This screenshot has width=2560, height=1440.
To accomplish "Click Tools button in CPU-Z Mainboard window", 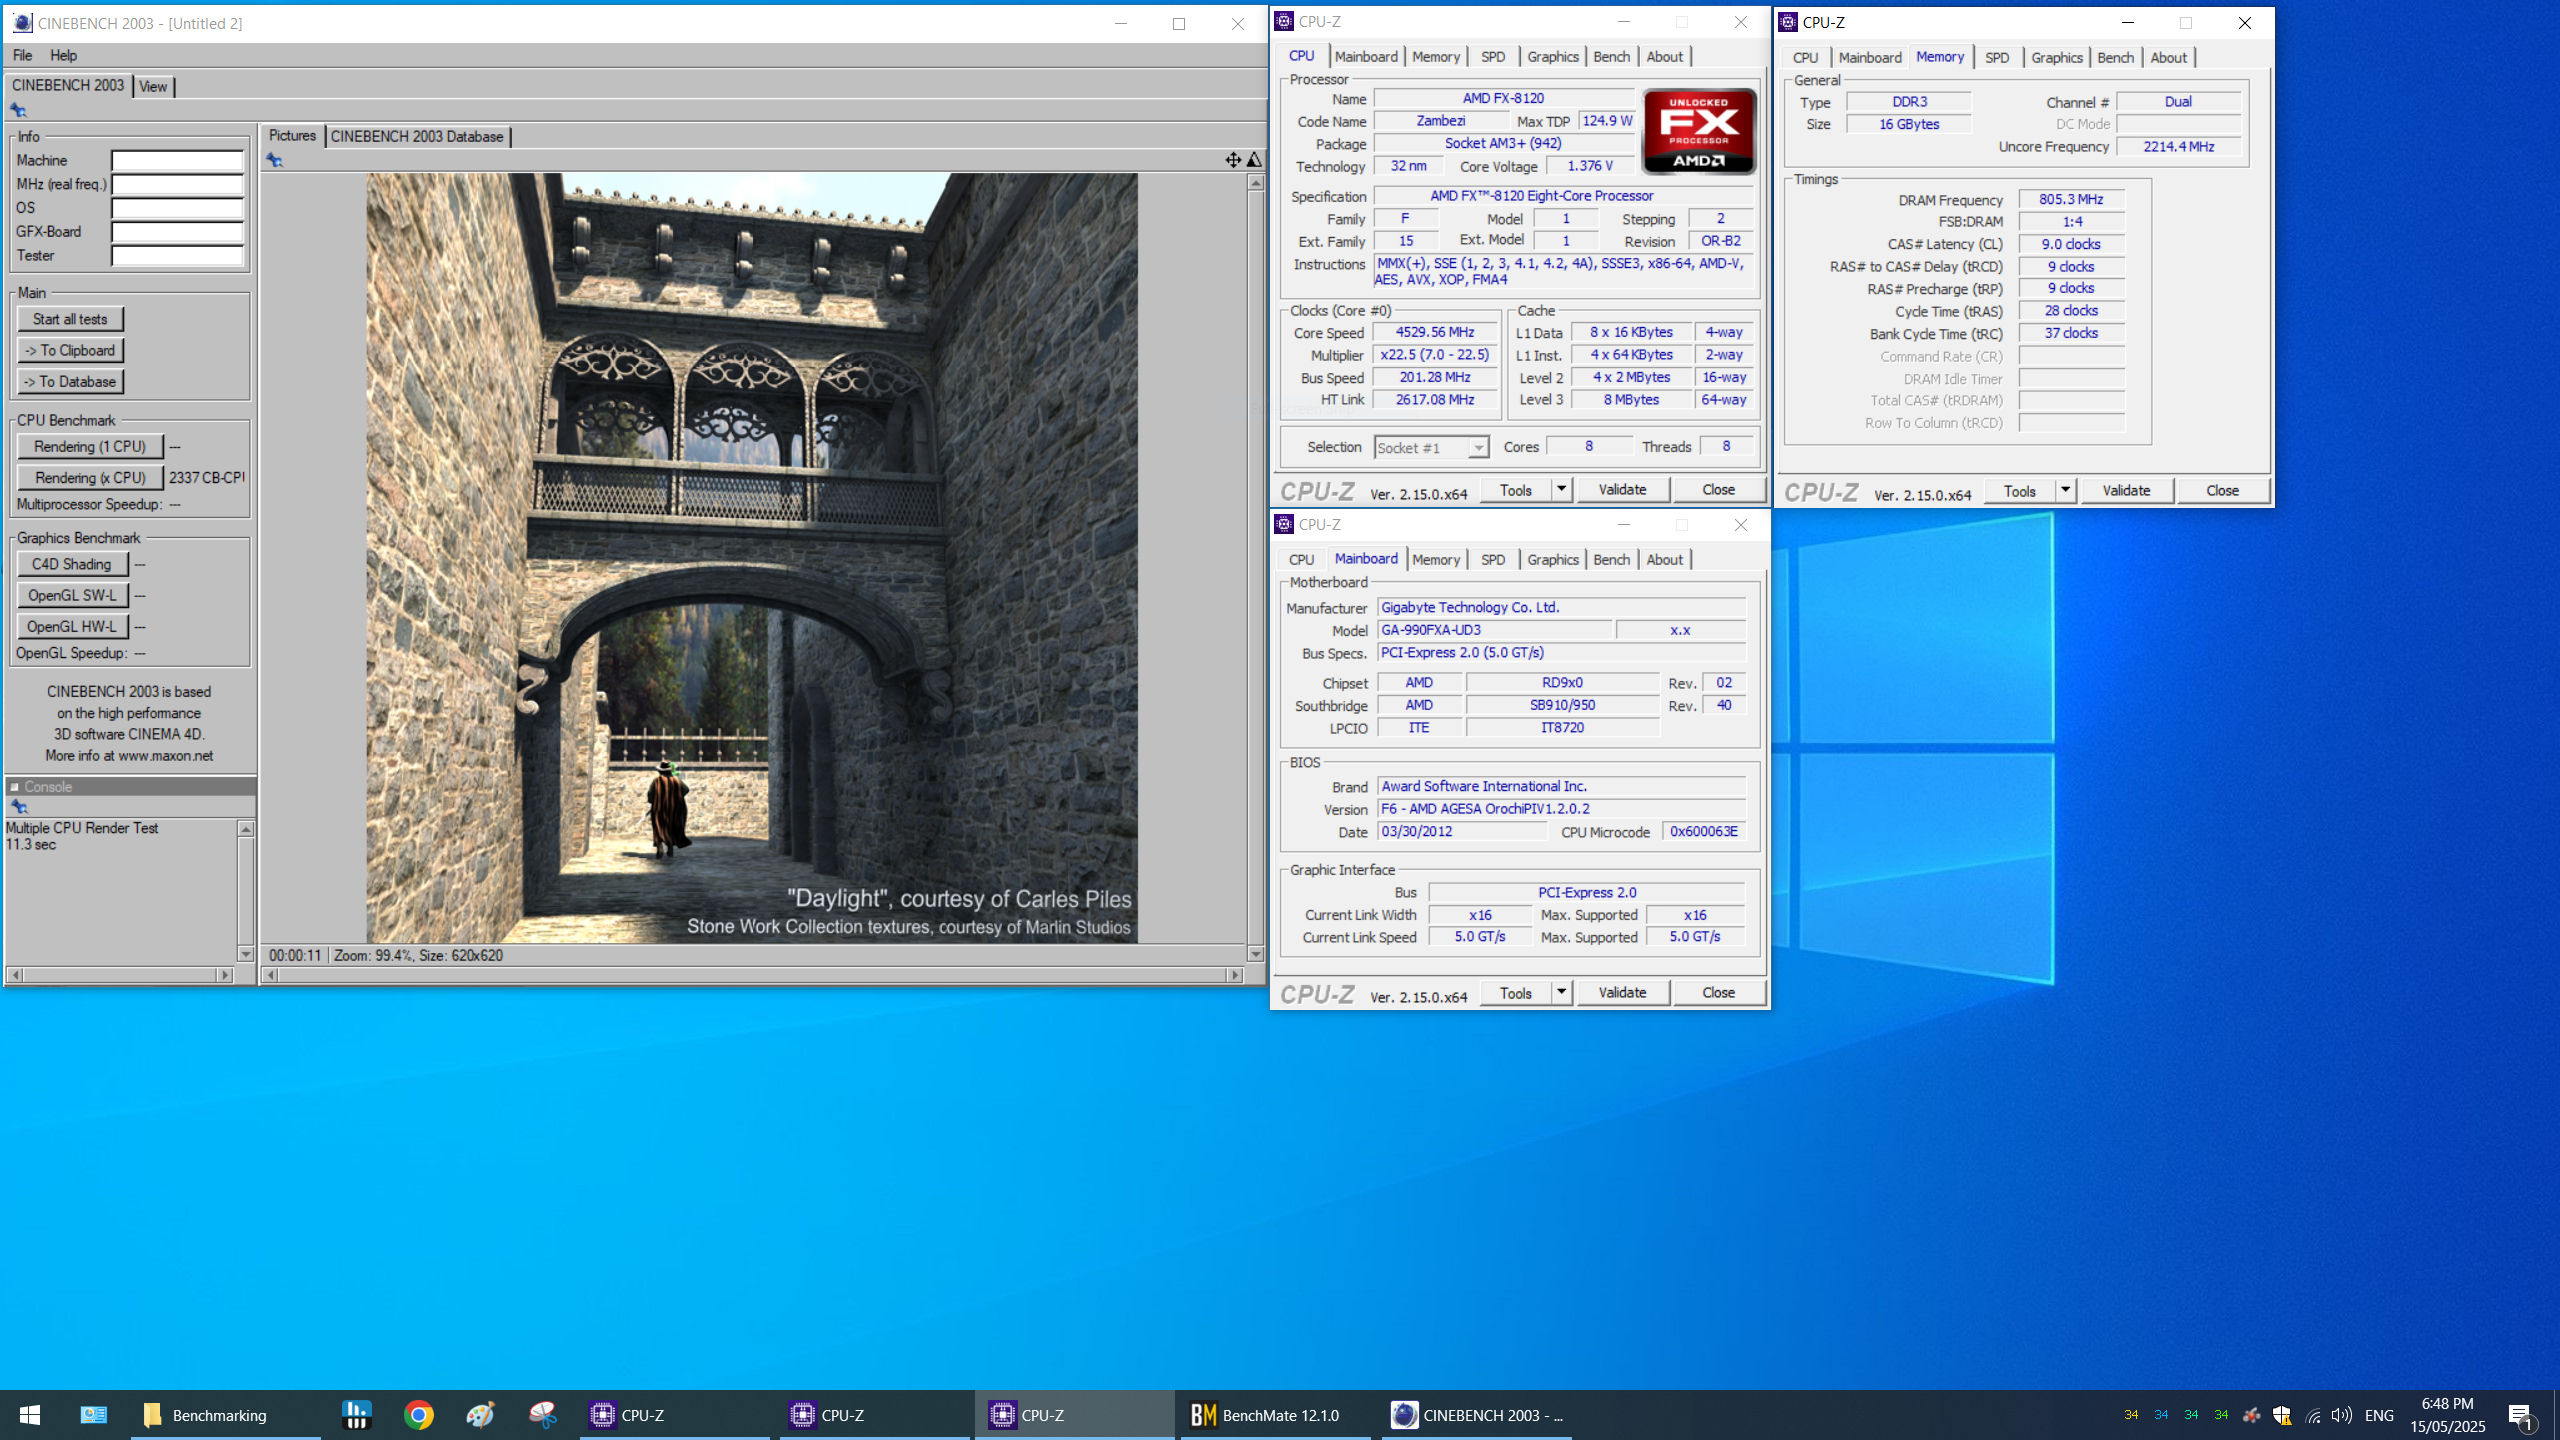I will point(1515,992).
